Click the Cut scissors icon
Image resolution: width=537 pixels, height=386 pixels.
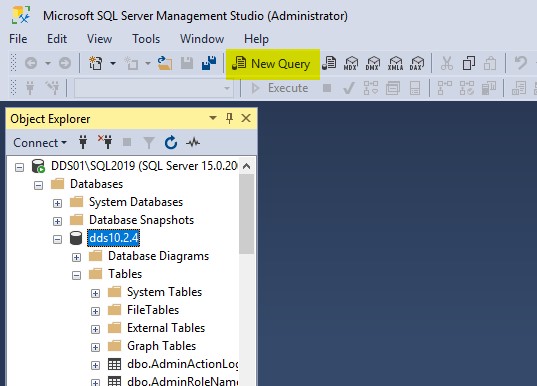click(x=447, y=63)
